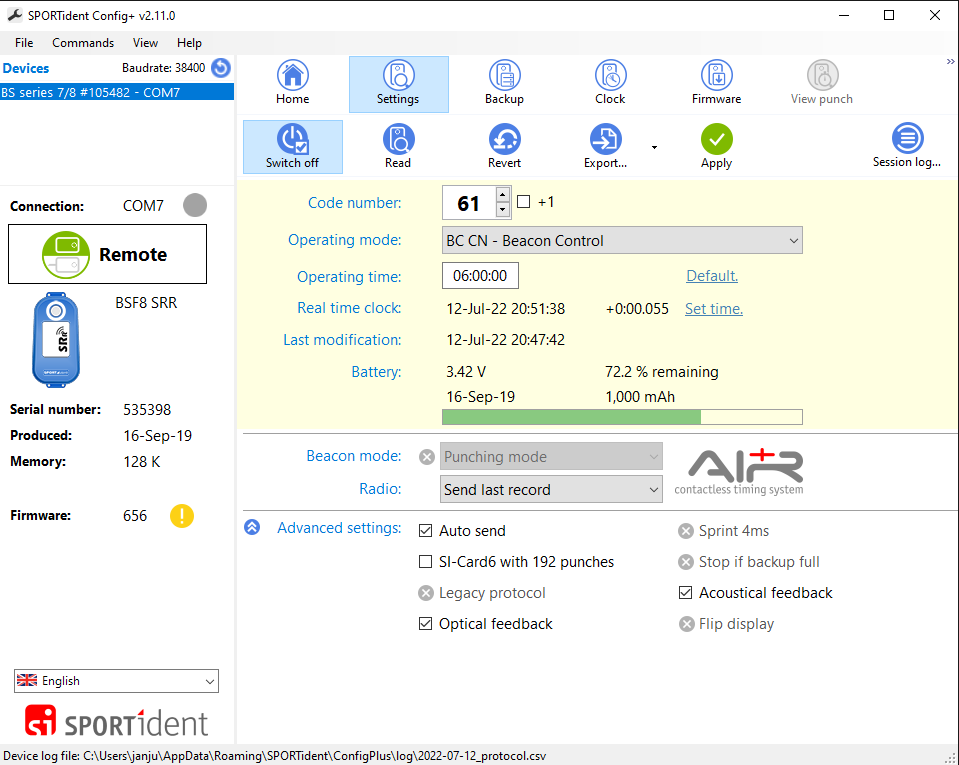Apply settings with the green checkmark

pyautogui.click(x=716, y=146)
